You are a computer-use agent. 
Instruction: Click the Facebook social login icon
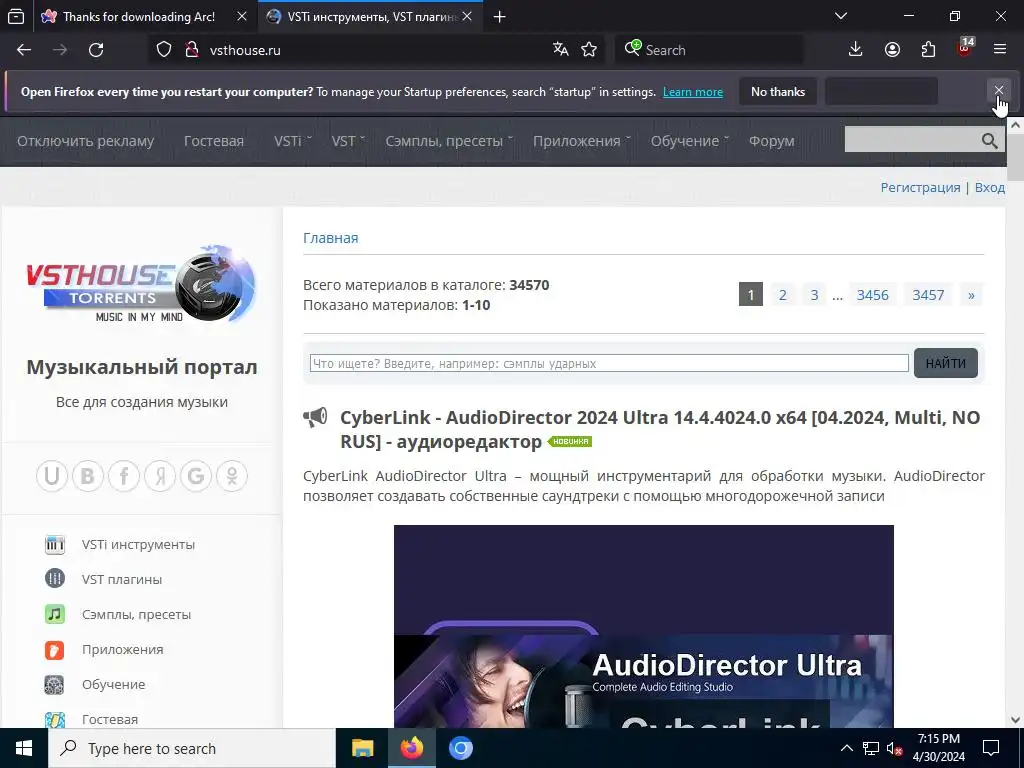124,475
